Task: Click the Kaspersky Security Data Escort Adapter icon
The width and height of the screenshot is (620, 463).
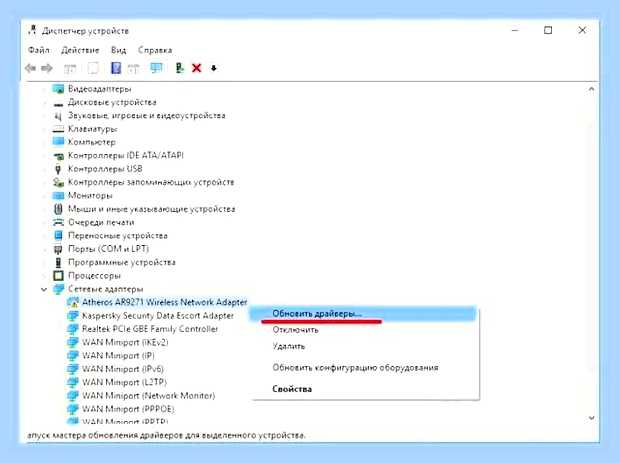Action: click(x=72, y=316)
